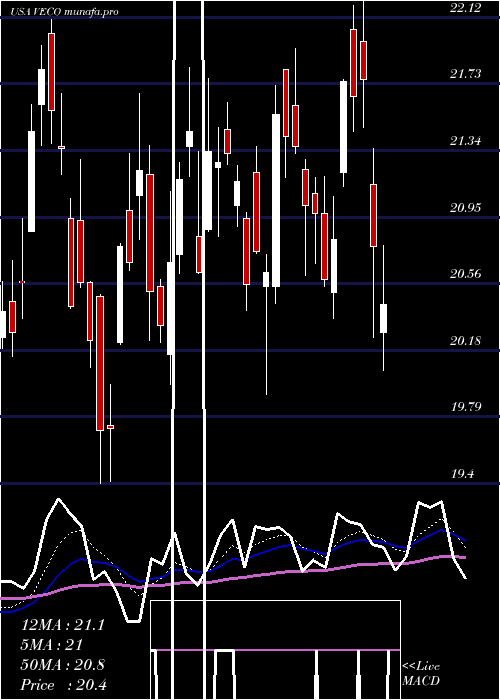
Task: Select the 21.73 price axis label
Action: (466, 74)
